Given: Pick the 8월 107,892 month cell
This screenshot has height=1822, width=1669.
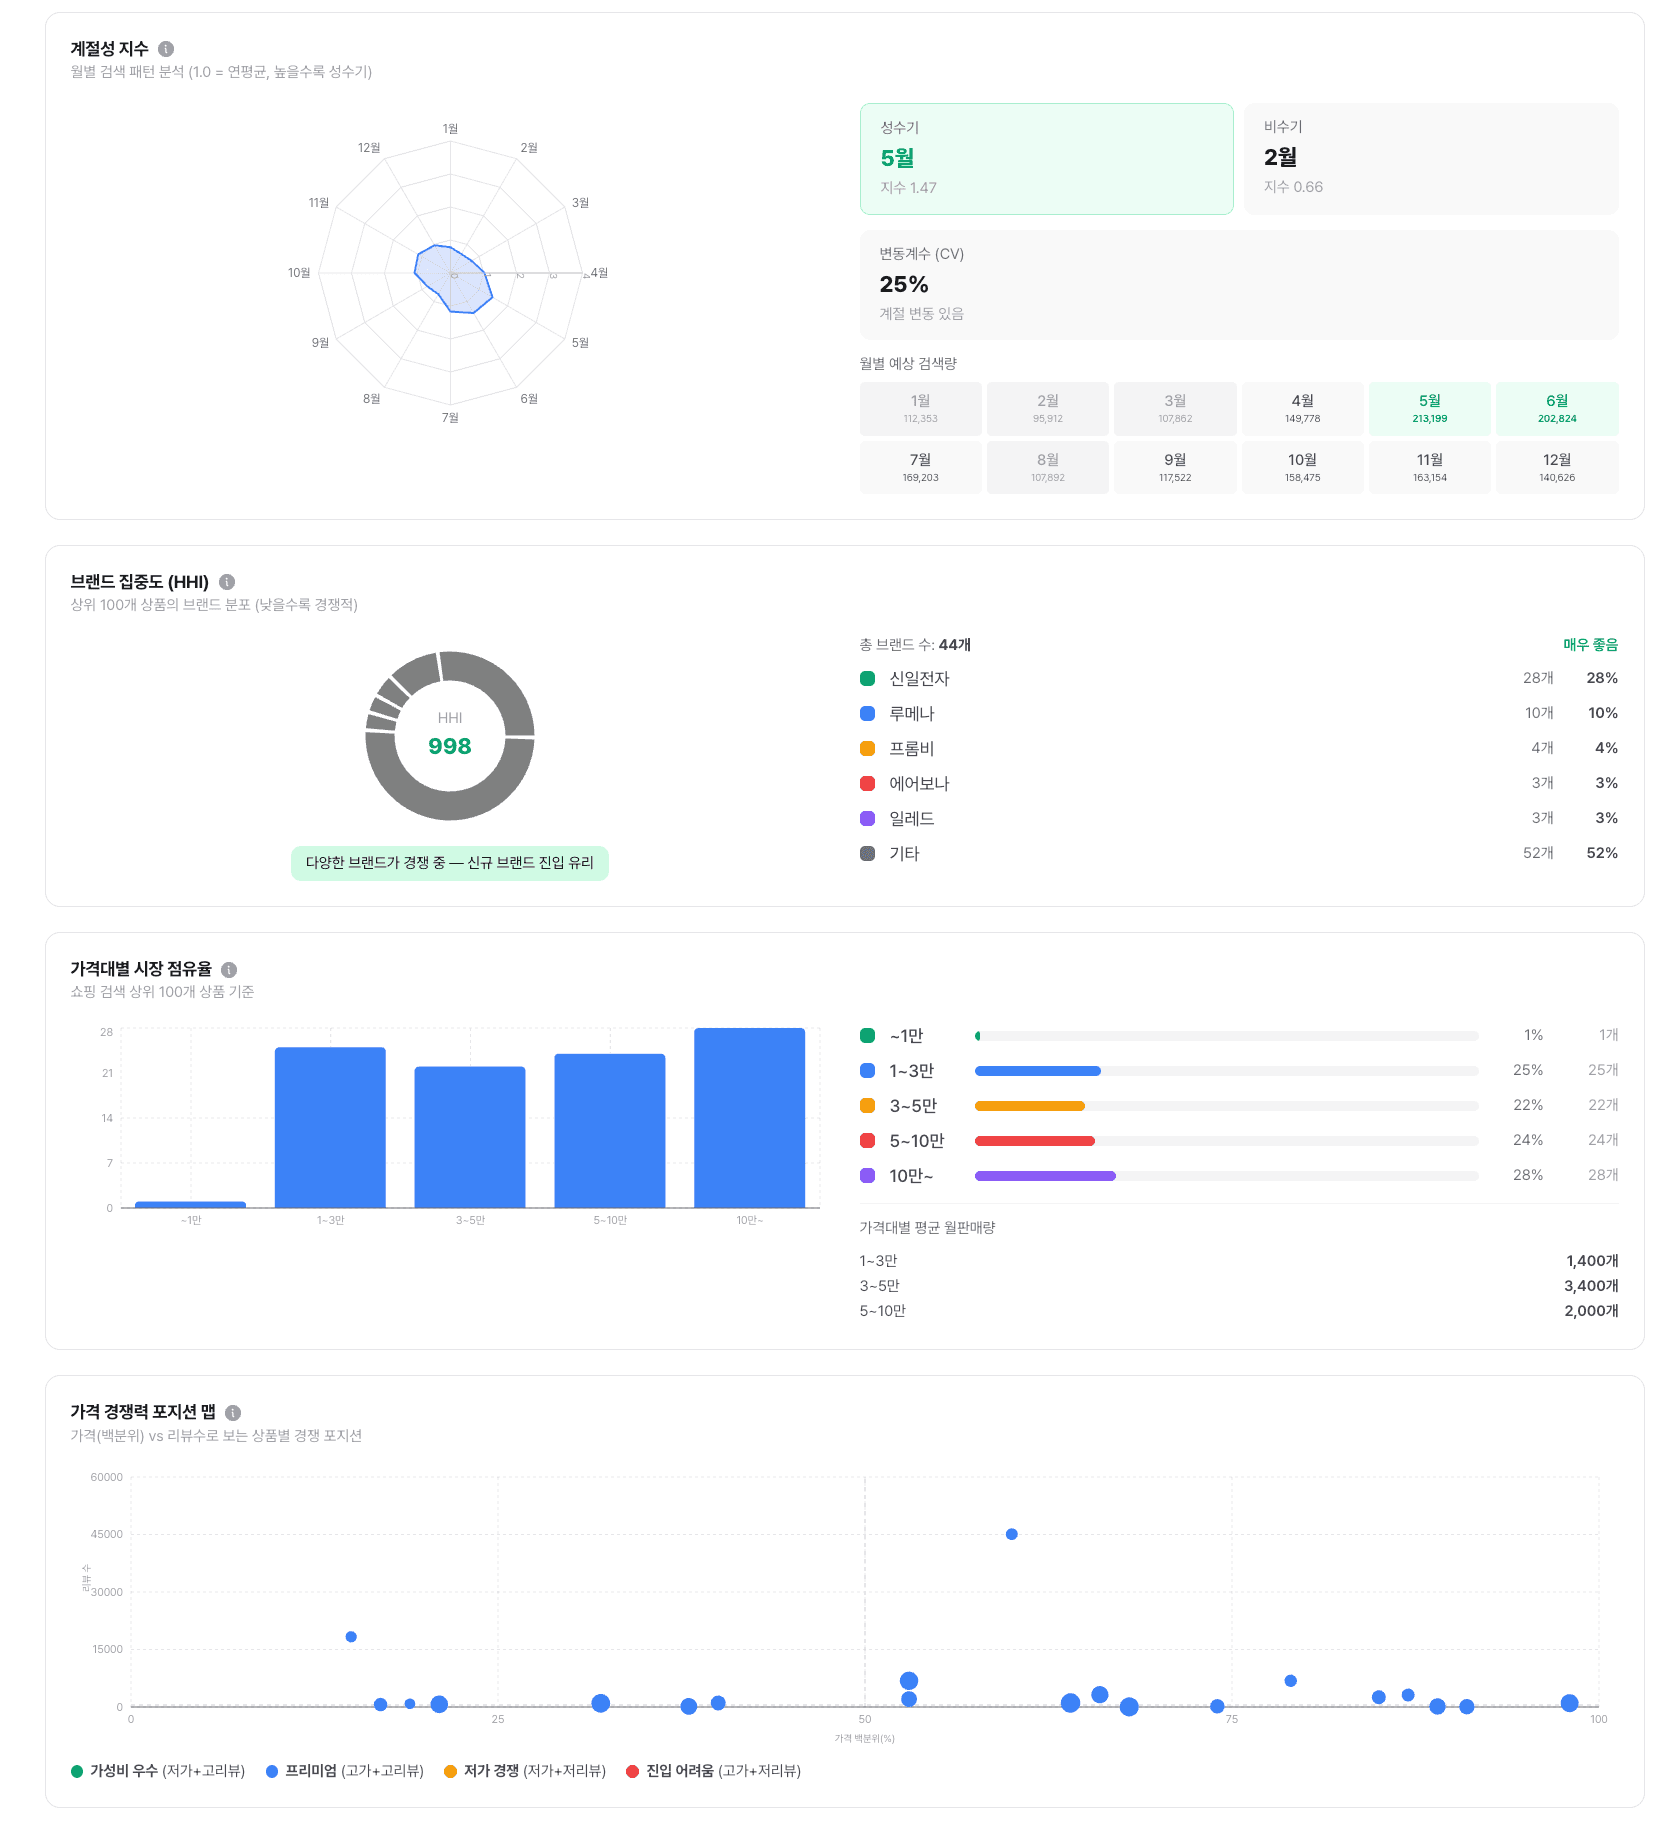Looking at the screenshot, I should [x=1047, y=468].
